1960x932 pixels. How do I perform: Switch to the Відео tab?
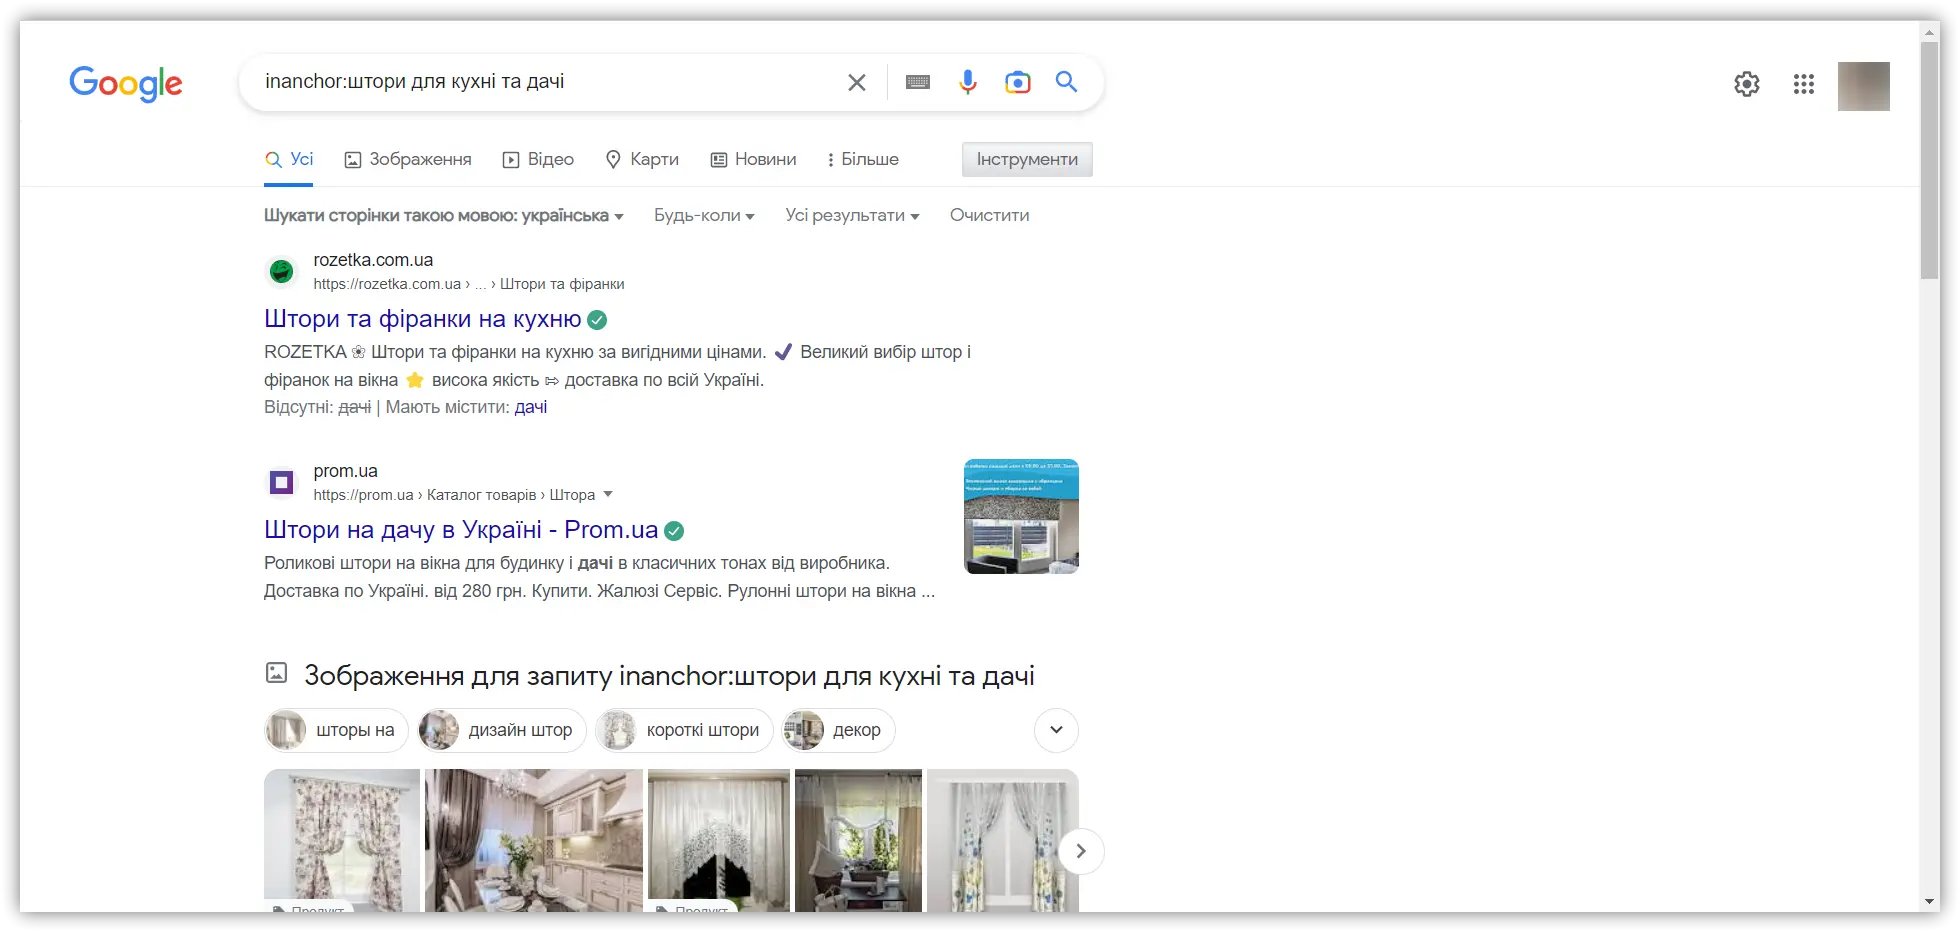538,159
